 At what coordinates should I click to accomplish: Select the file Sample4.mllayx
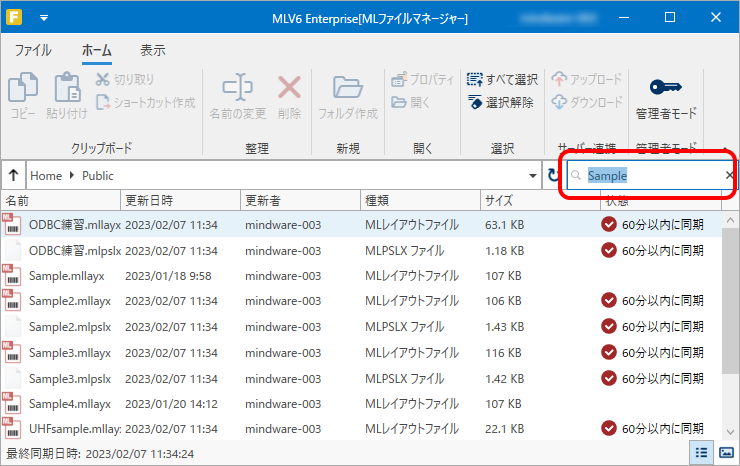(x=361, y=404)
